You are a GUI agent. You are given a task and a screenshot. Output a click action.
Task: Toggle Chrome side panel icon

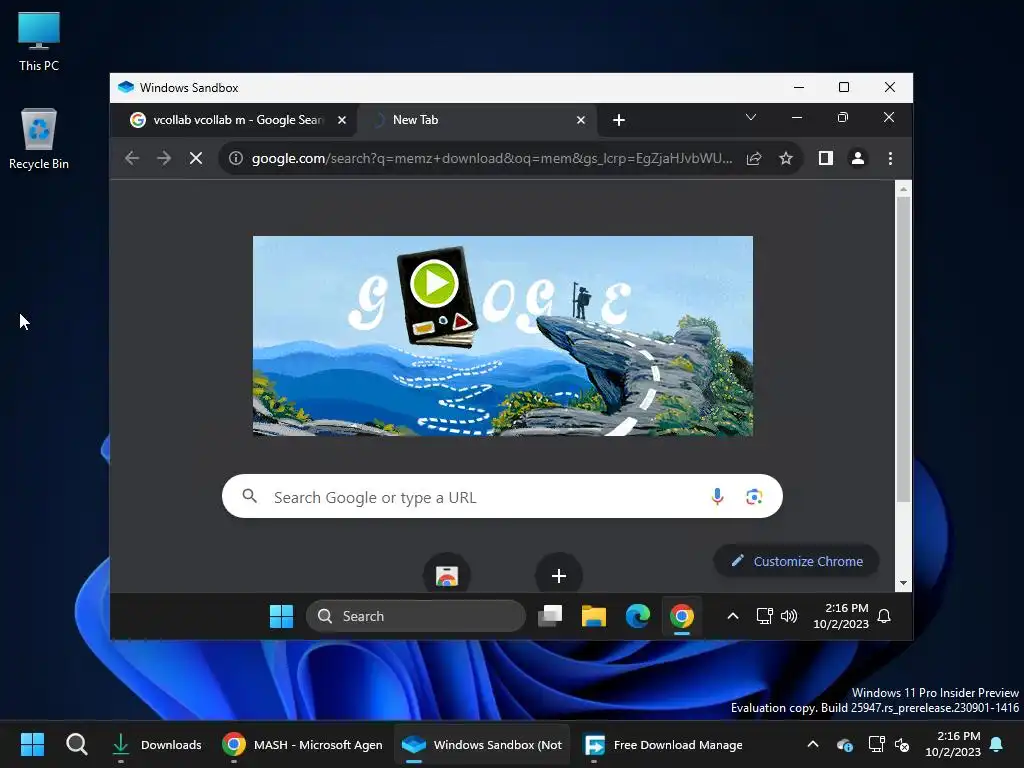(825, 158)
